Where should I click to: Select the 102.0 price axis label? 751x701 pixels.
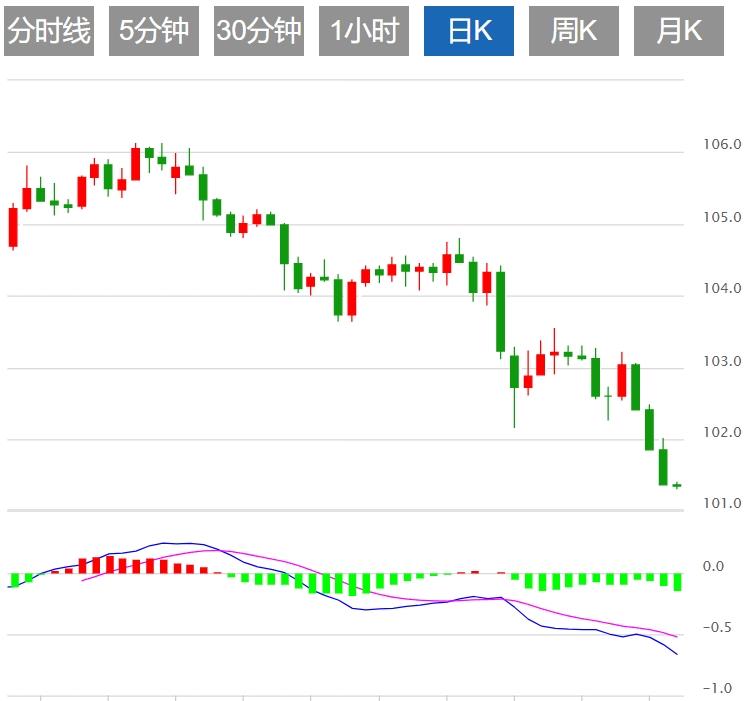[x=722, y=433]
